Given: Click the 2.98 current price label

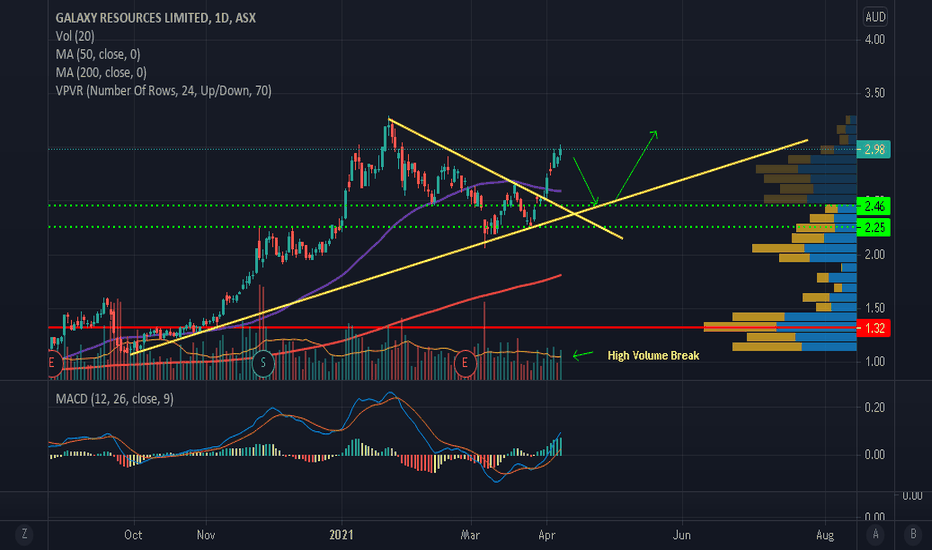Looking at the screenshot, I should point(874,149).
